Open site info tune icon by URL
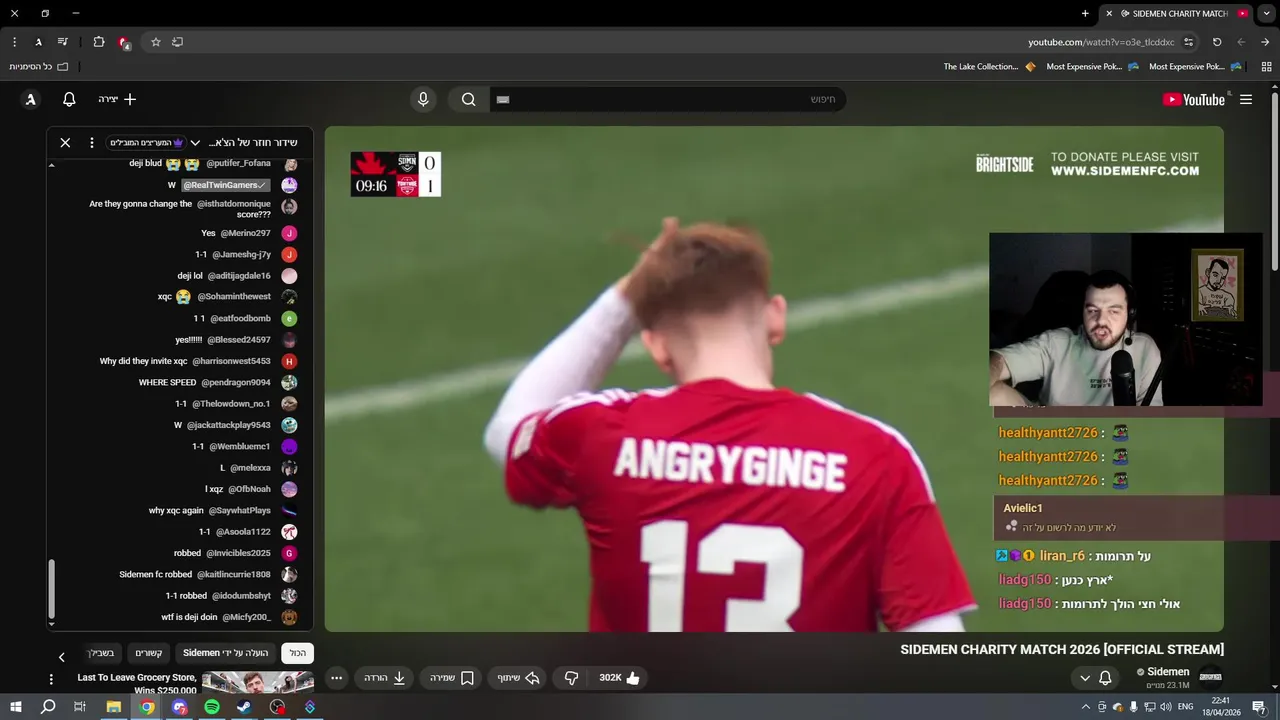1280x720 pixels. click(1188, 42)
